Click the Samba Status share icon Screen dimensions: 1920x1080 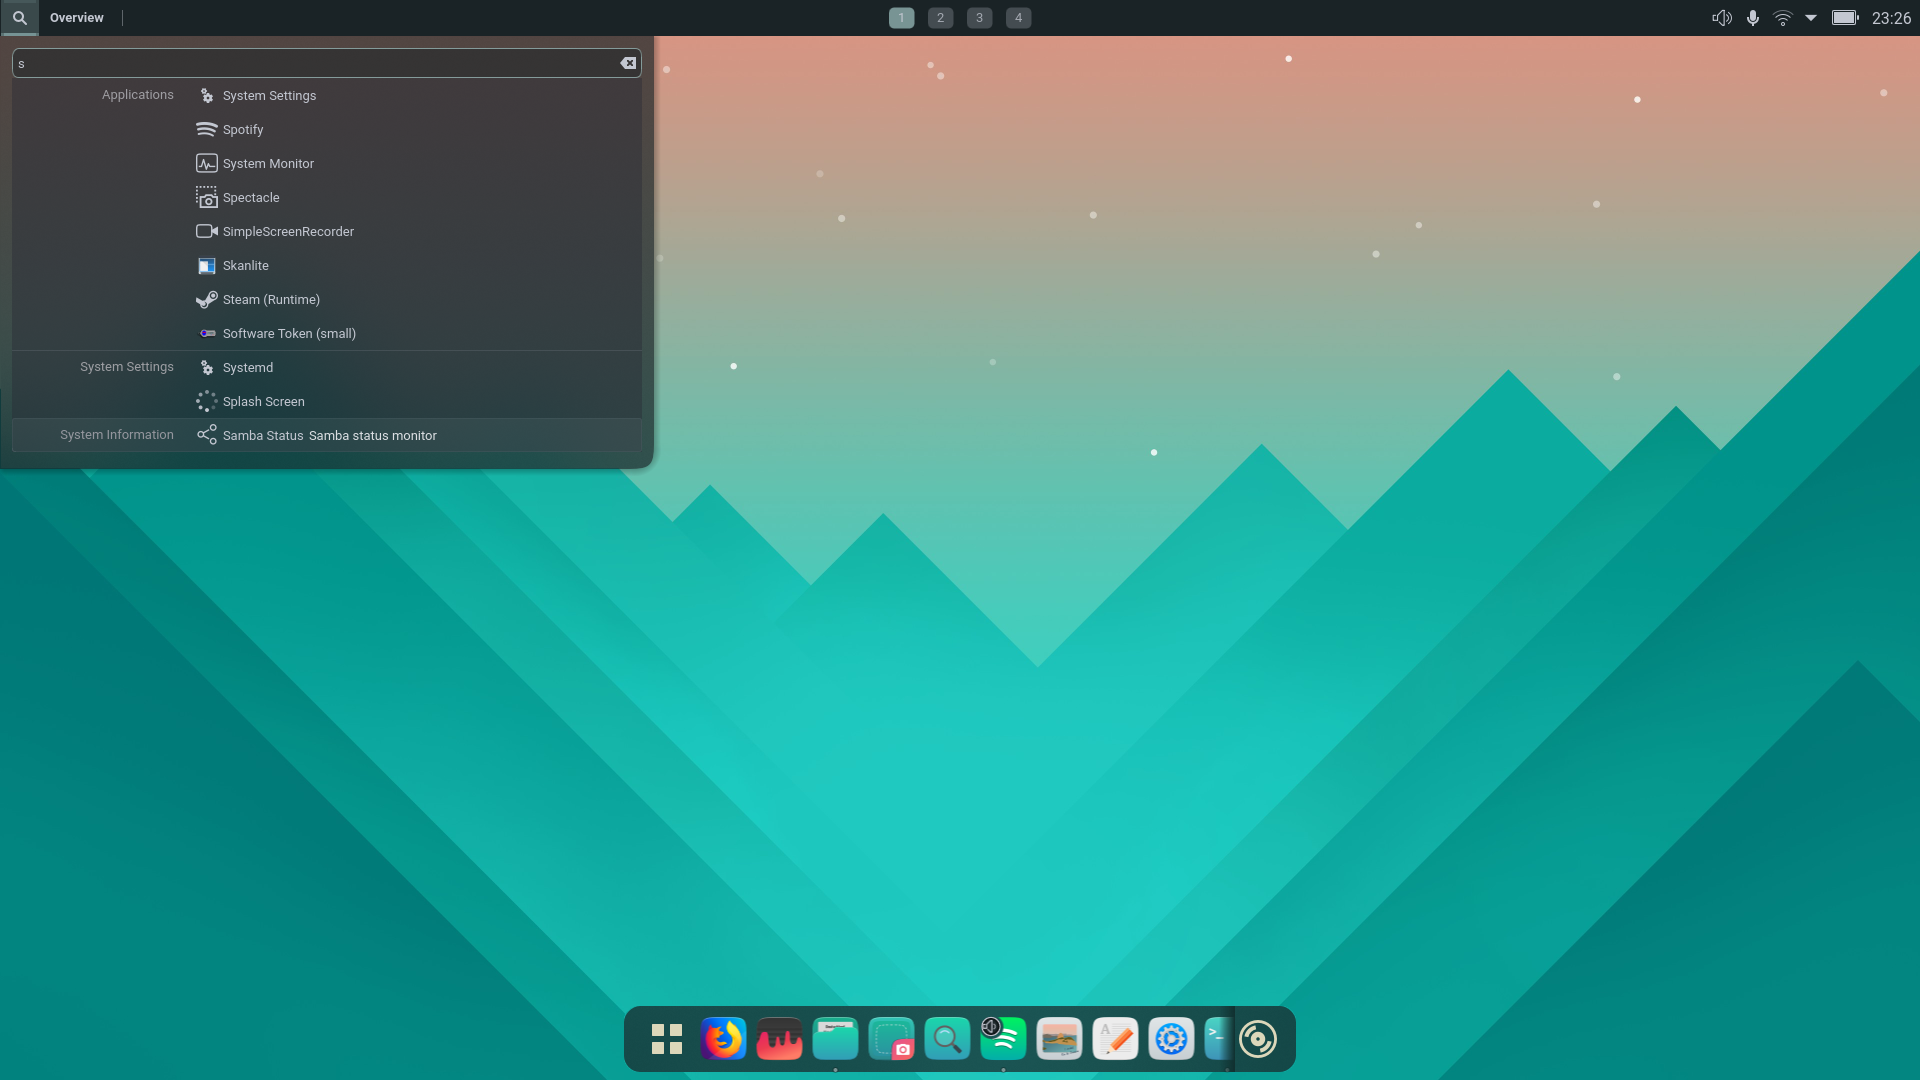[x=206, y=435]
